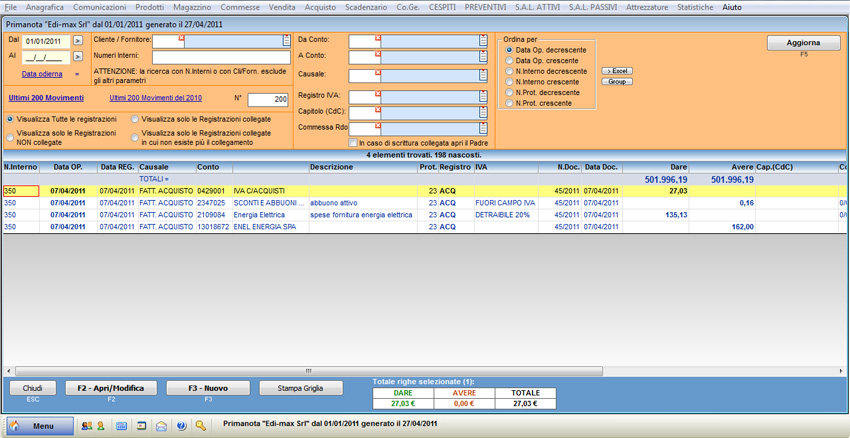Choose 'Visualizza solo le Registrazioni NON collegate'
This screenshot has width=850, height=438.
pyautogui.click(x=11, y=137)
